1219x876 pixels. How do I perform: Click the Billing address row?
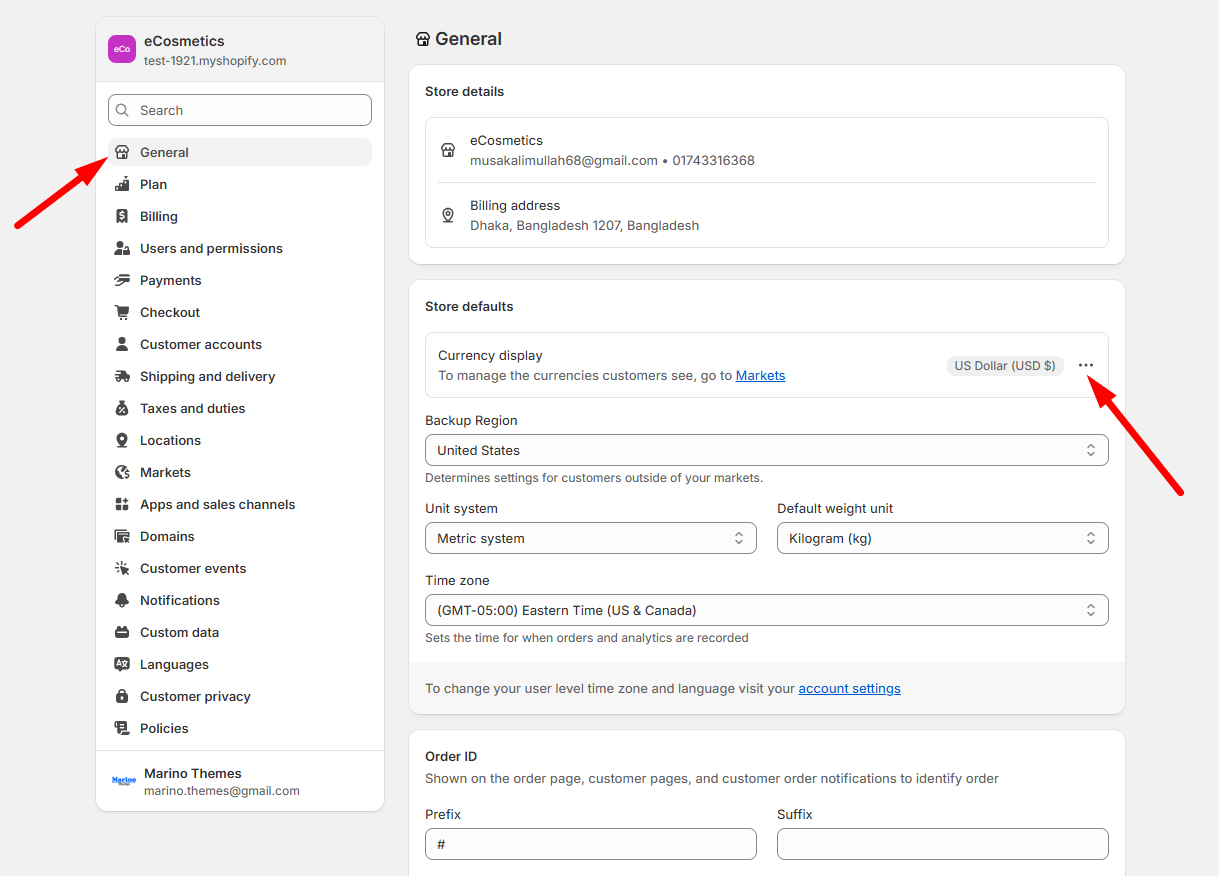coord(766,215)
